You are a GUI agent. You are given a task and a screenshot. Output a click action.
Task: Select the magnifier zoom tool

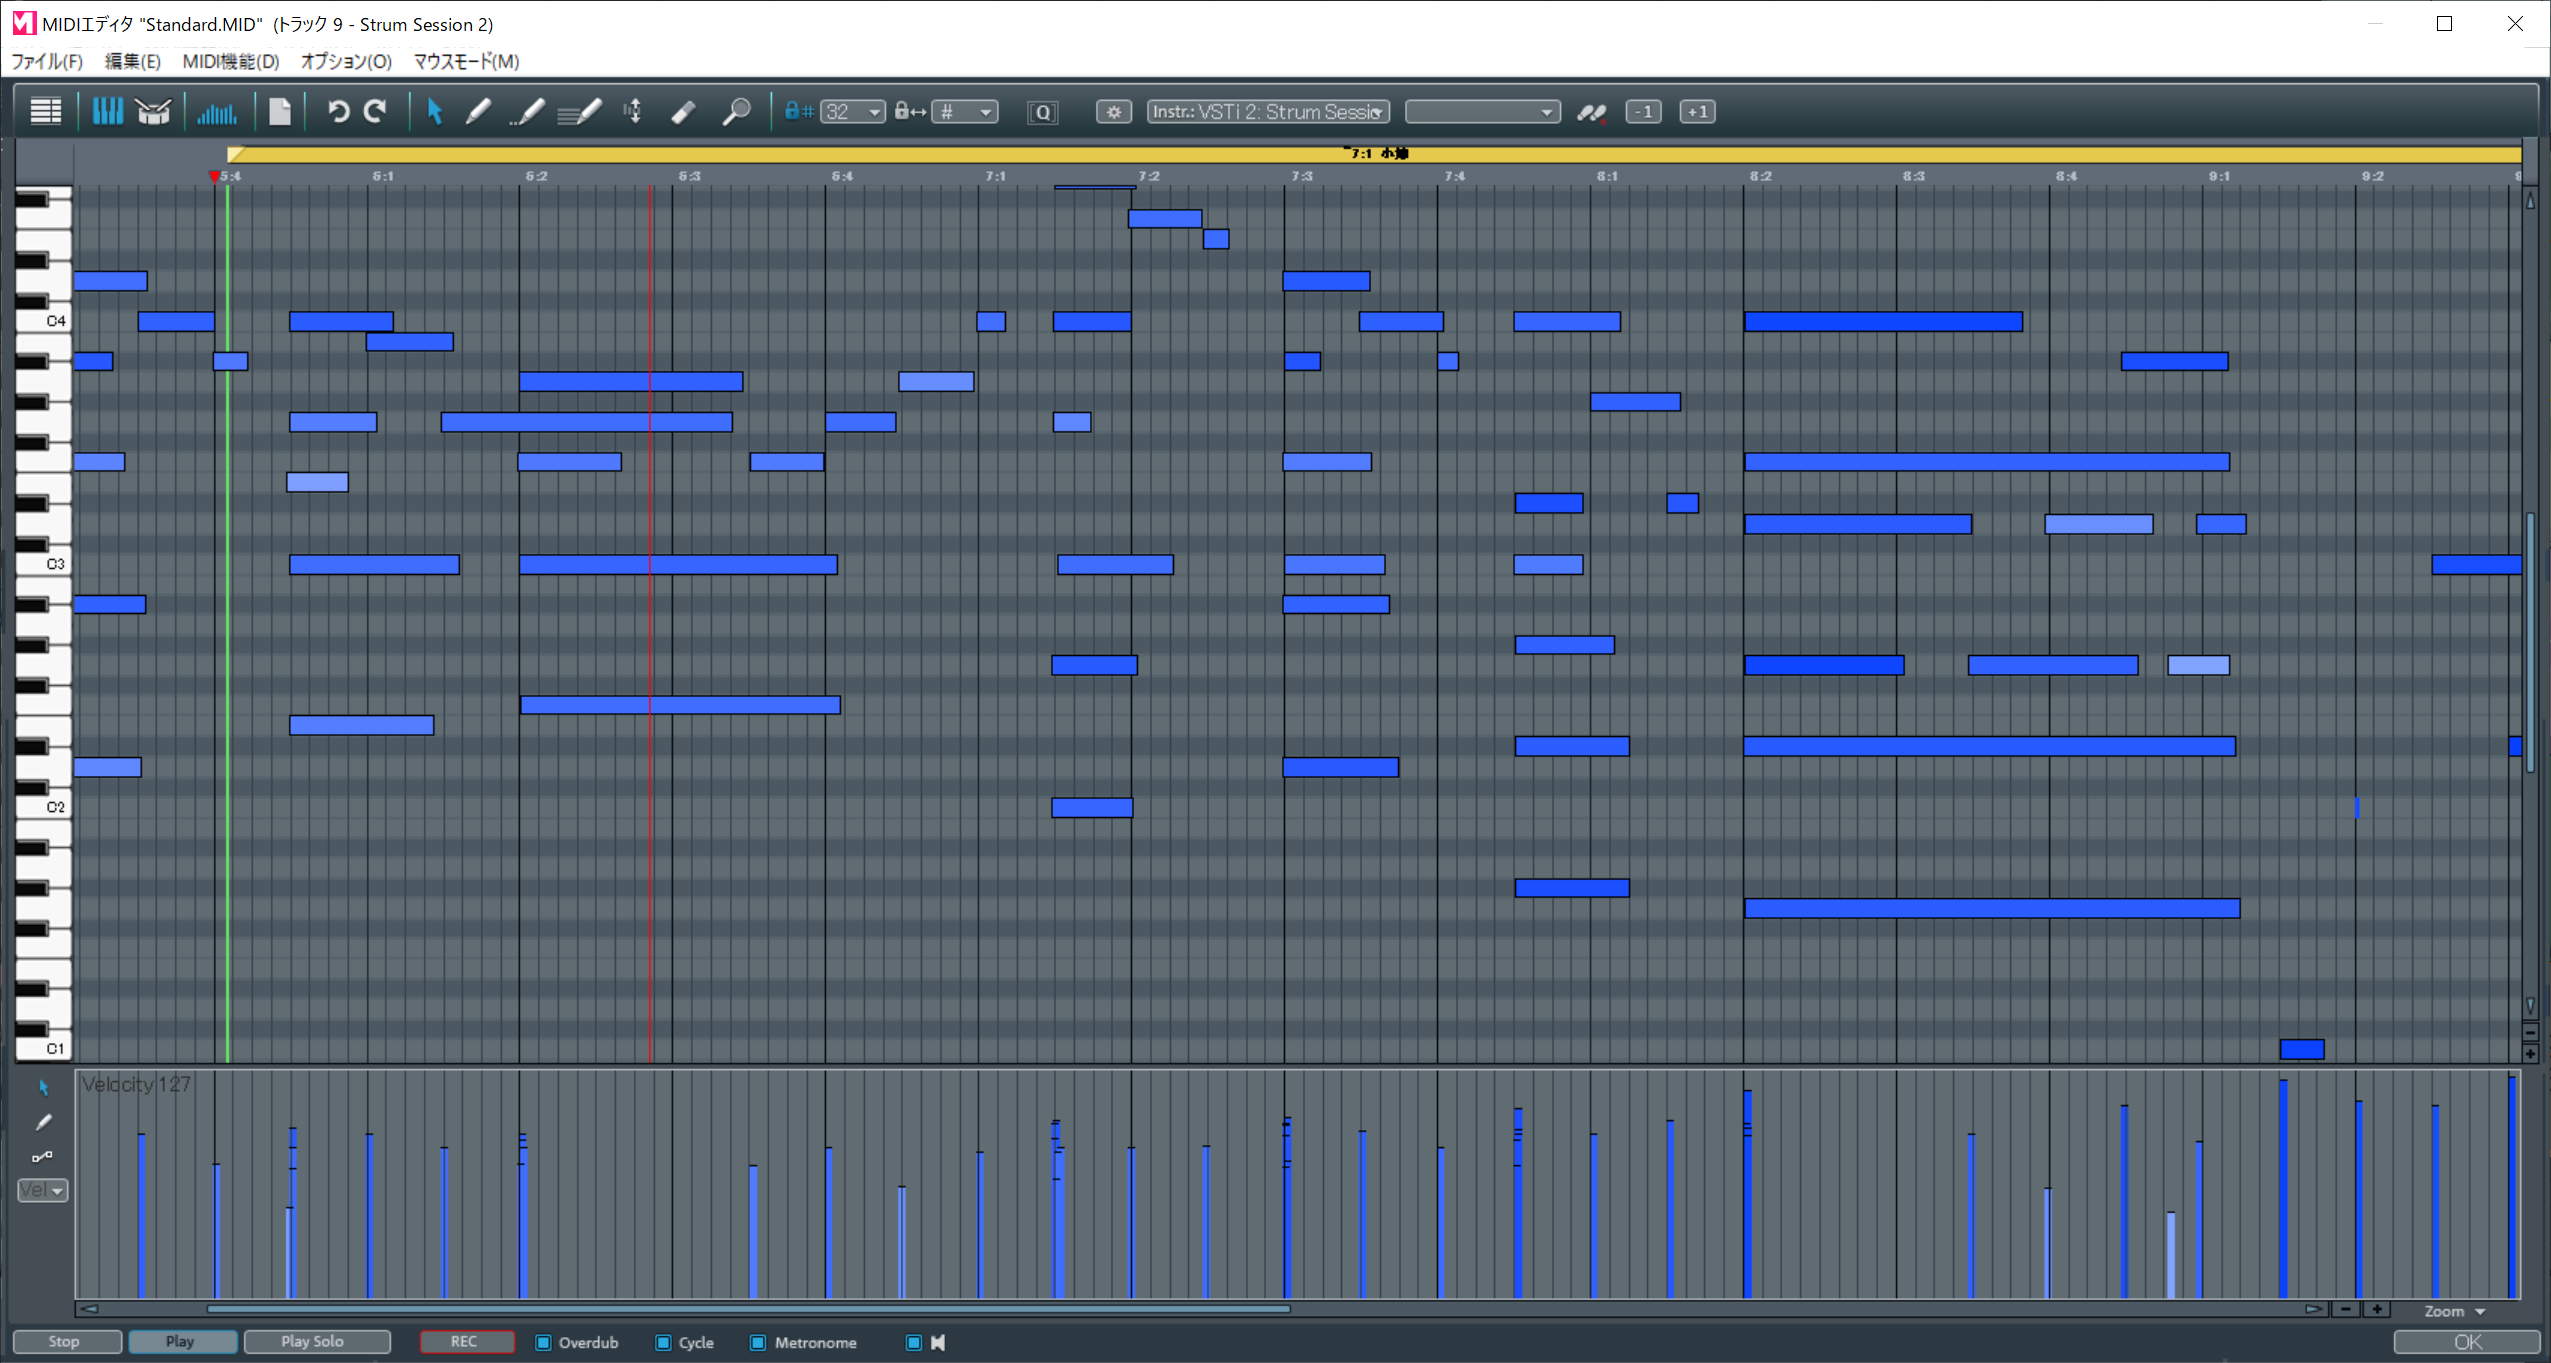pos(737,111)
